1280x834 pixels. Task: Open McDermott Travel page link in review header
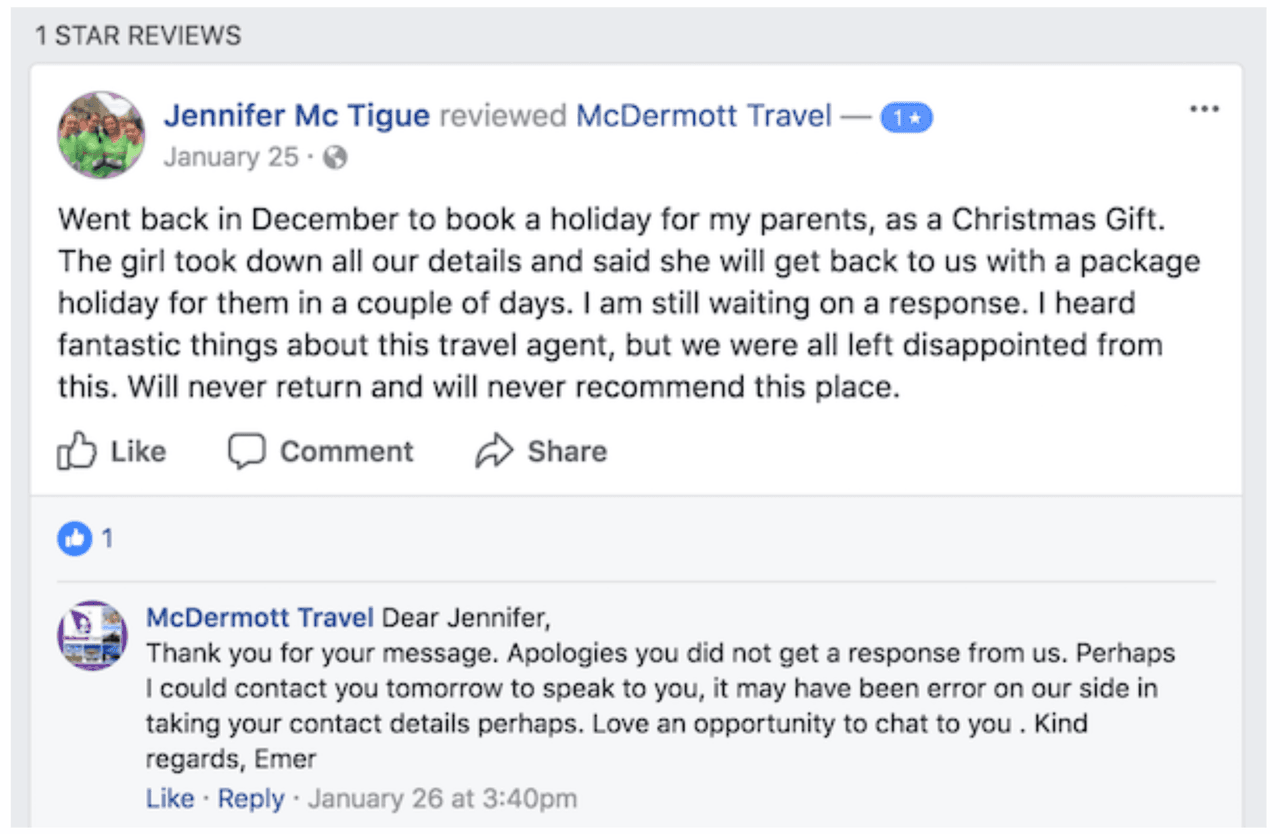point(704,116)
